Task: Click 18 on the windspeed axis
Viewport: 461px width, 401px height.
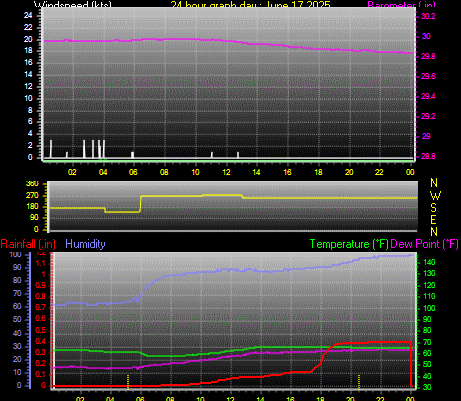Action: 28,51
